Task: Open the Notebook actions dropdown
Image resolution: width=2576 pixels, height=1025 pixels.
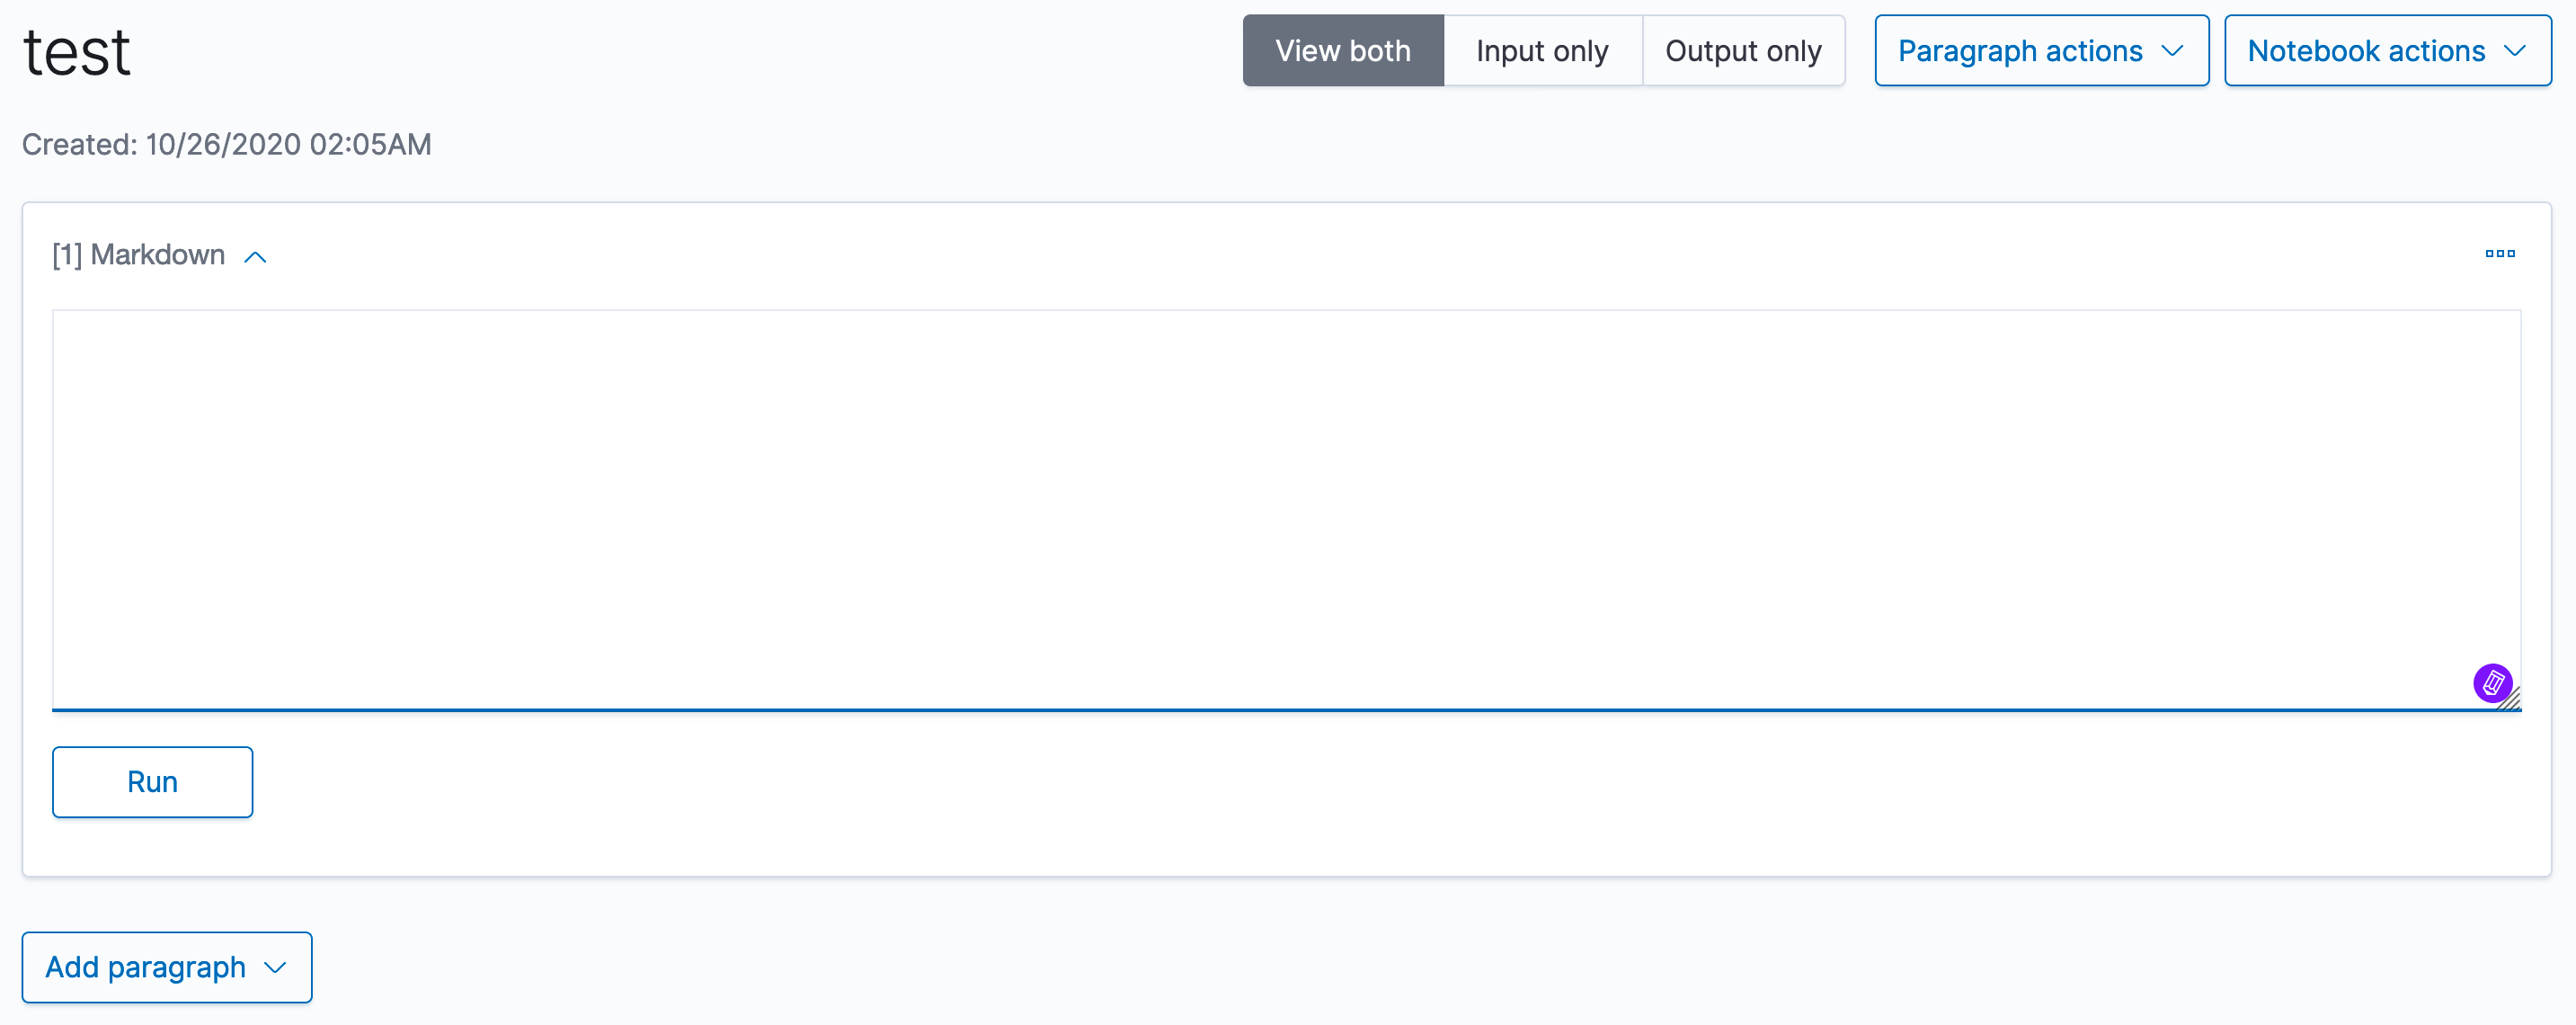Action: point(2387,51)
